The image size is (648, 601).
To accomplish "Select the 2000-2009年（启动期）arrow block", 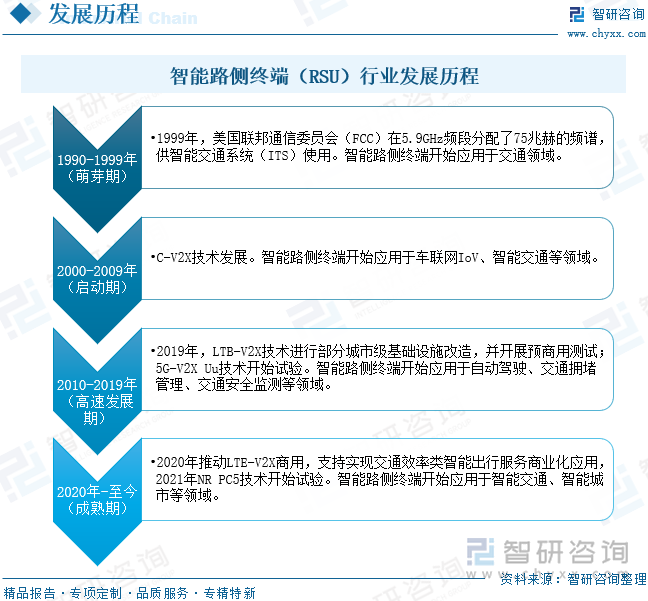I will click(98, 280).
